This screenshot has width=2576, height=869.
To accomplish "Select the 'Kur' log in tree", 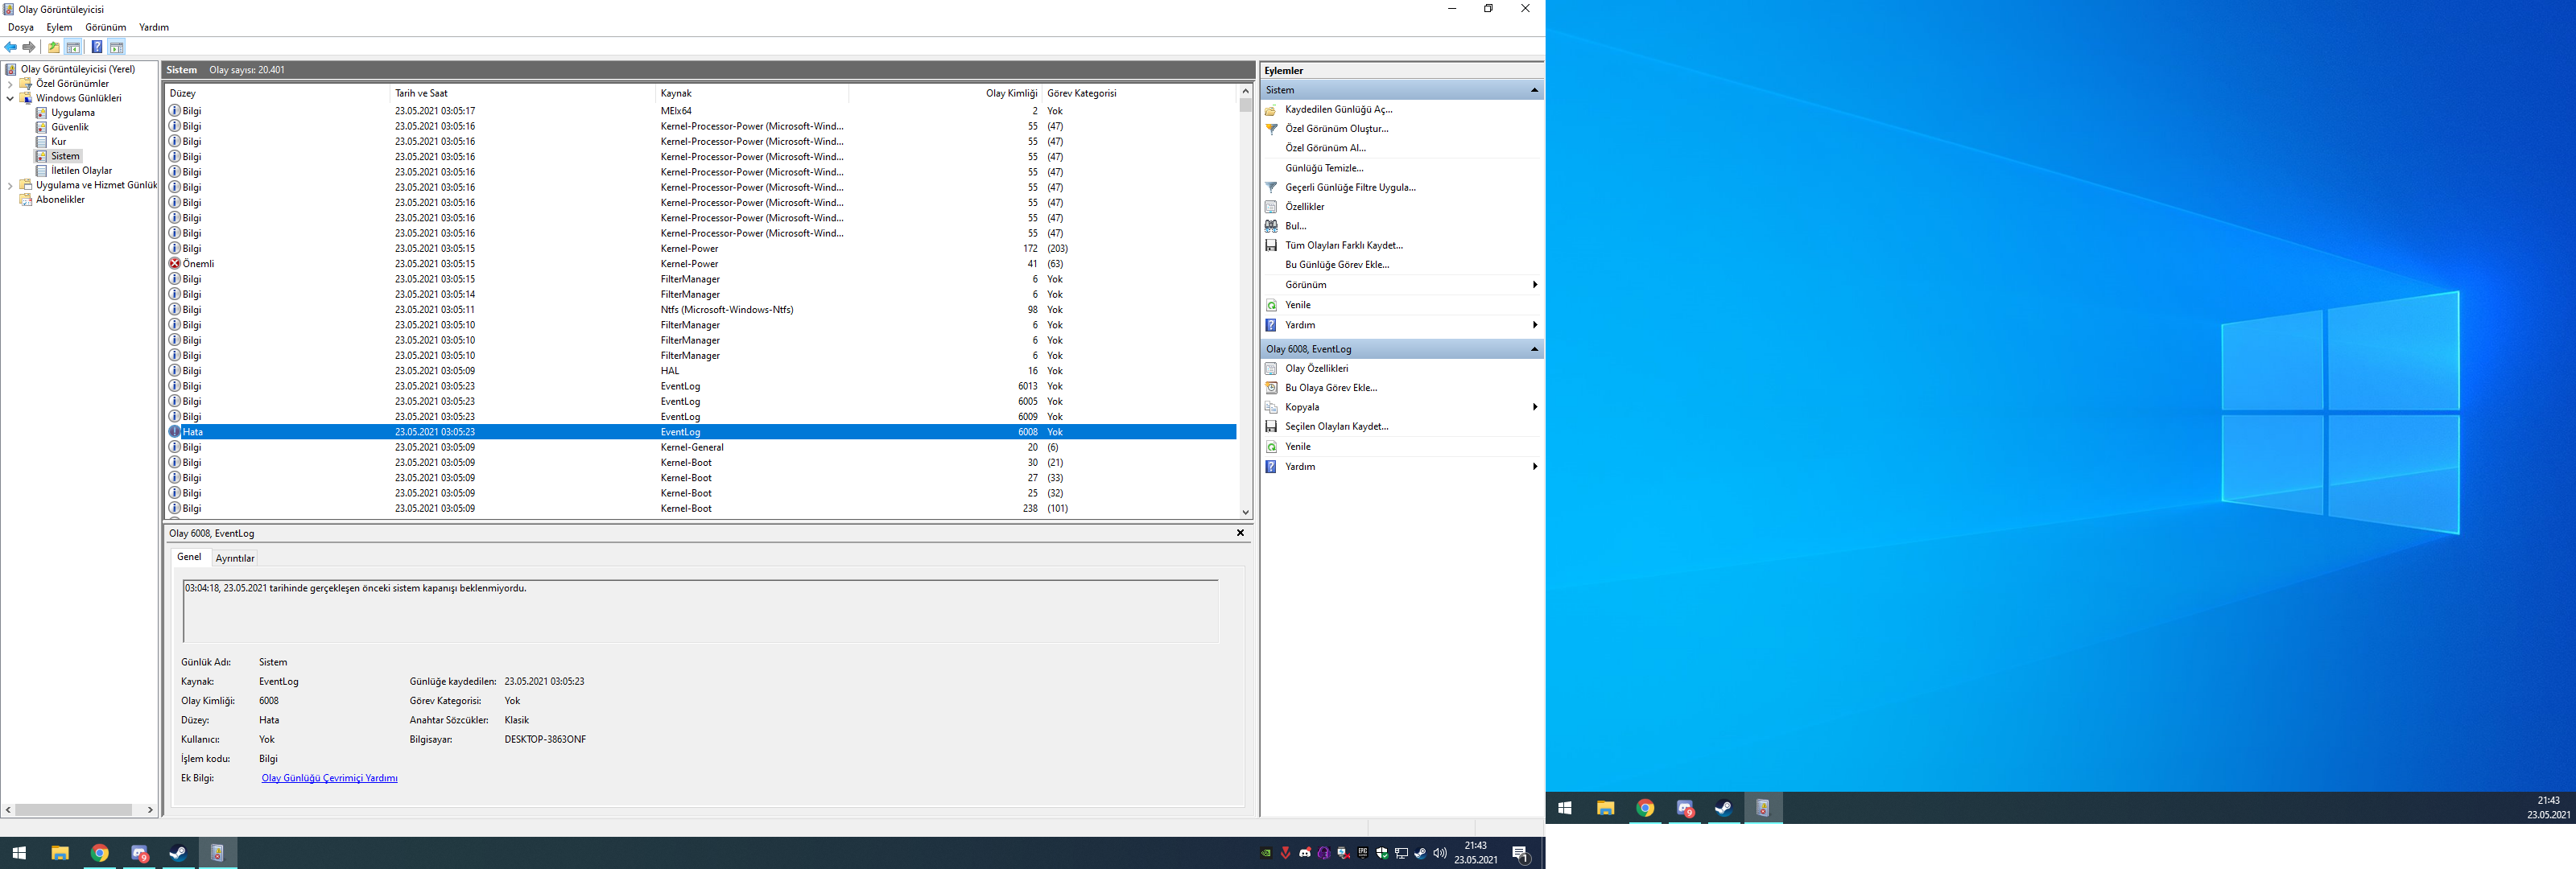I will point(59,142).
